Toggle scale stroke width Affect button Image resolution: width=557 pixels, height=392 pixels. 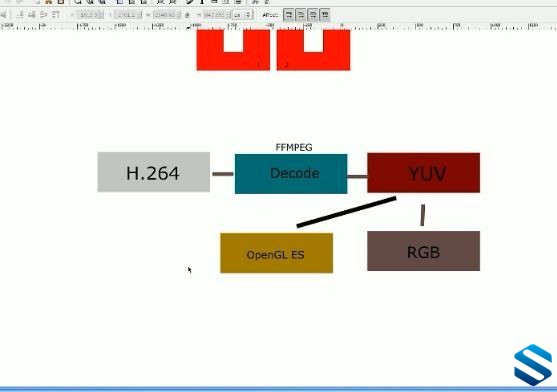pyautogui.click(x=289, y=15)
